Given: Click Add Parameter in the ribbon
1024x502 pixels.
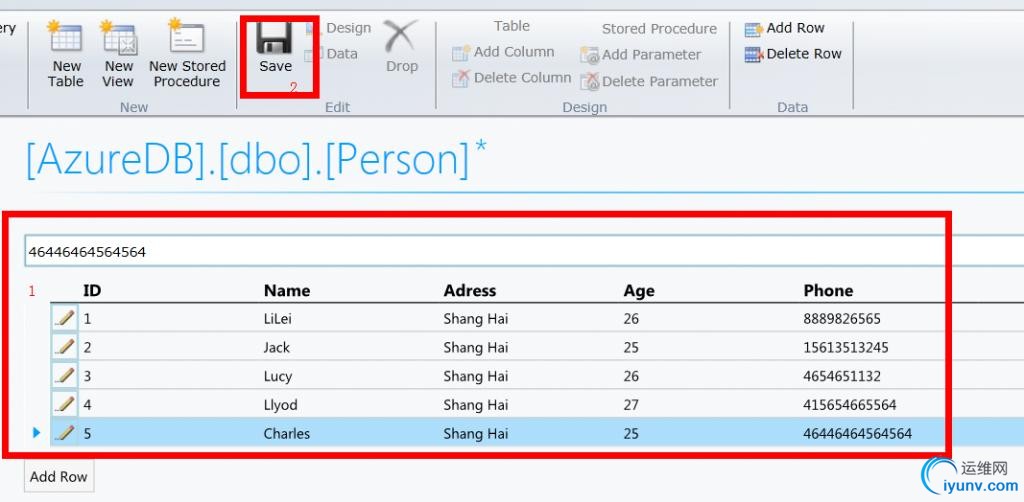Looking at the screenshot, I should click(641, 55).
